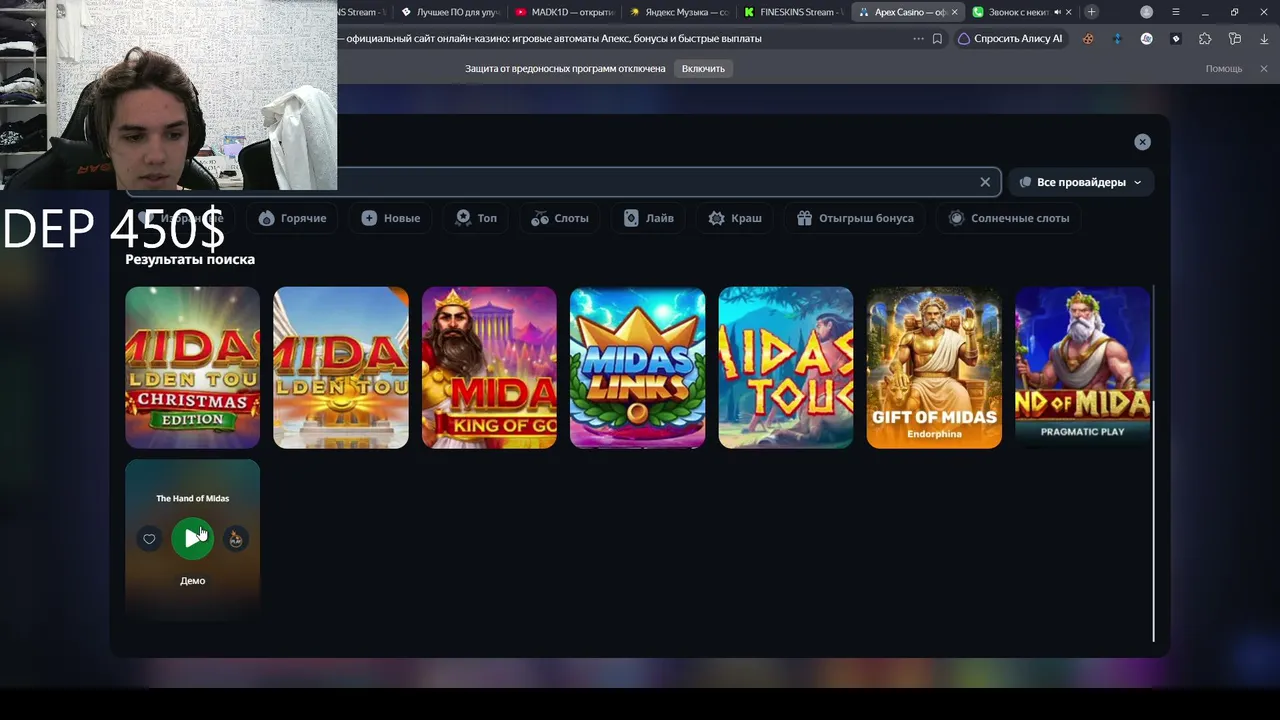Viewport: 1280px width, 720px height.
Task: Switch to the Яндекс Музыка tab
Action: coord(679,12)
